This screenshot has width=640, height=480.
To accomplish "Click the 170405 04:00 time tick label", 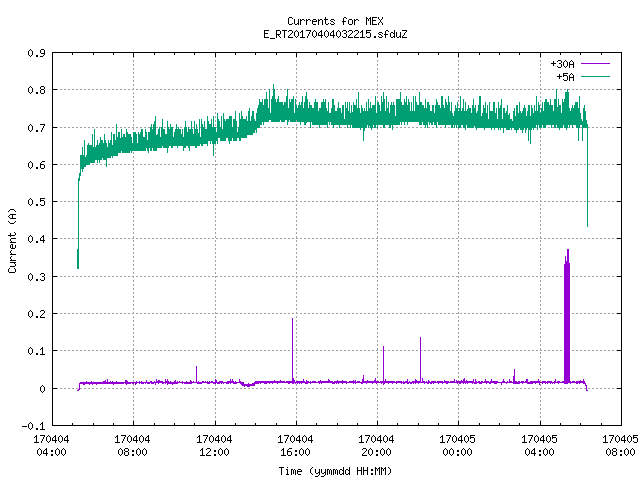I will pos(540,446).
